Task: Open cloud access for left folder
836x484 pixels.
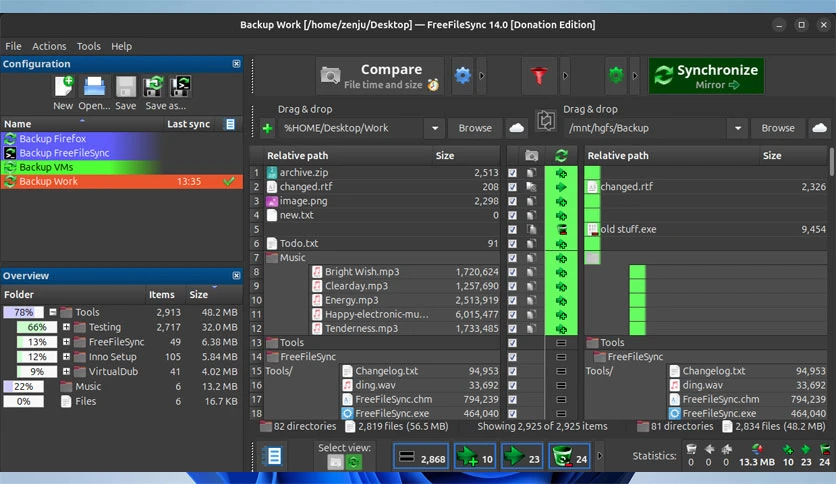Action: click(517, 128)
